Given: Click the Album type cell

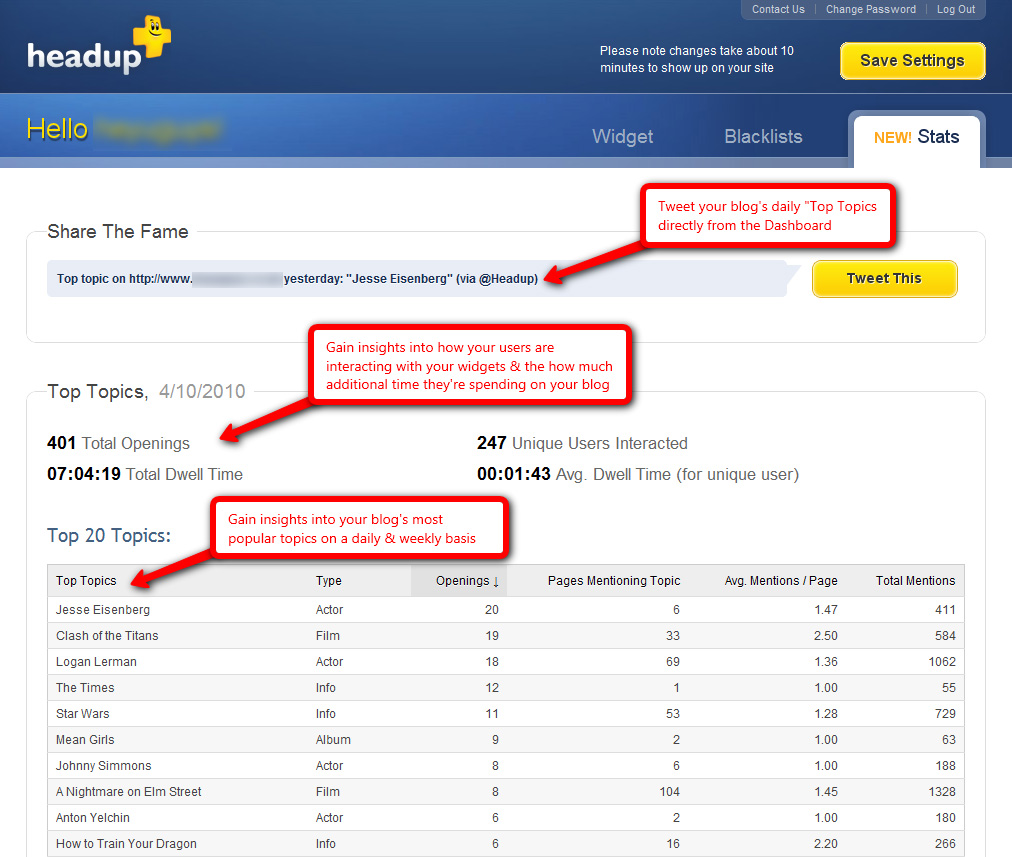Looking at the screenshot, I should click(x=333, y=740).
